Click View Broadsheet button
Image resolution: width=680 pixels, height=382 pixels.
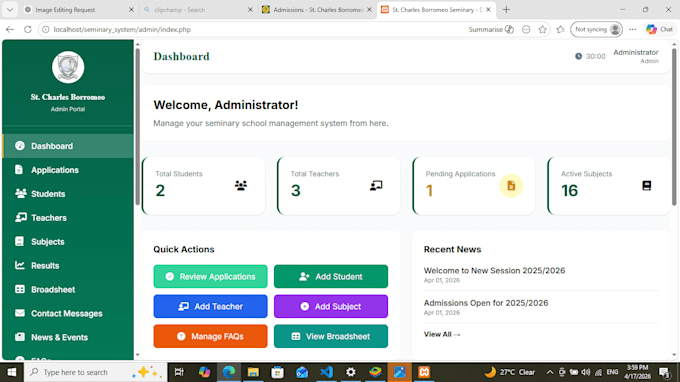331,336
